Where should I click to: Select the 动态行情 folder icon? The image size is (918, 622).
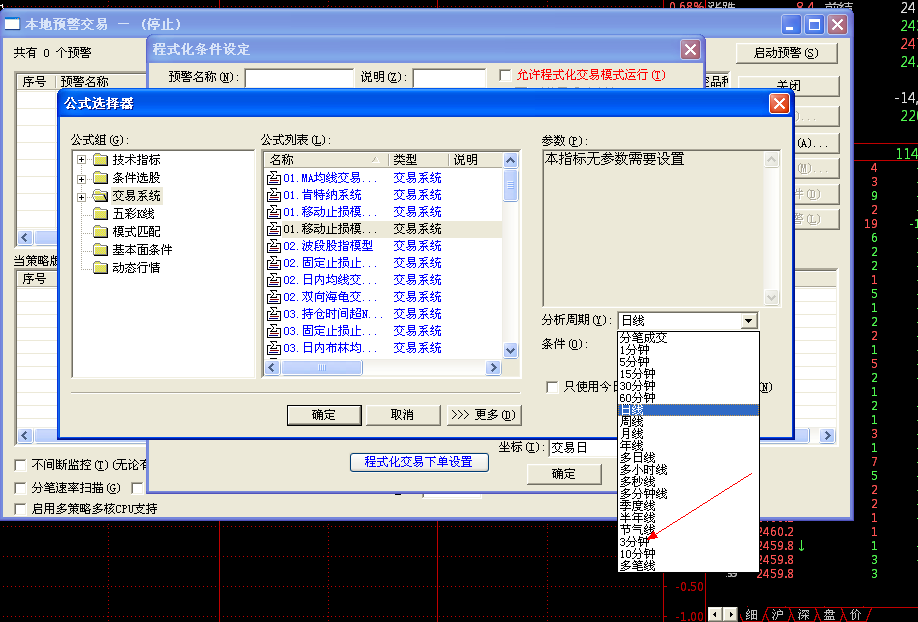click(100, 268)
